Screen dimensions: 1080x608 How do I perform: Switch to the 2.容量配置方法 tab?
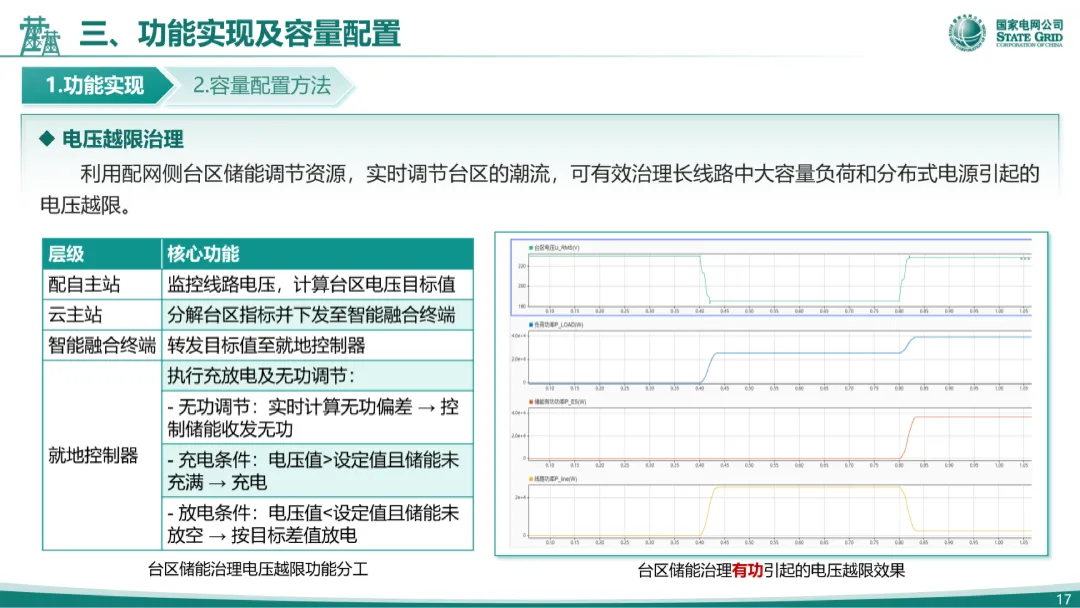(262, 85)
